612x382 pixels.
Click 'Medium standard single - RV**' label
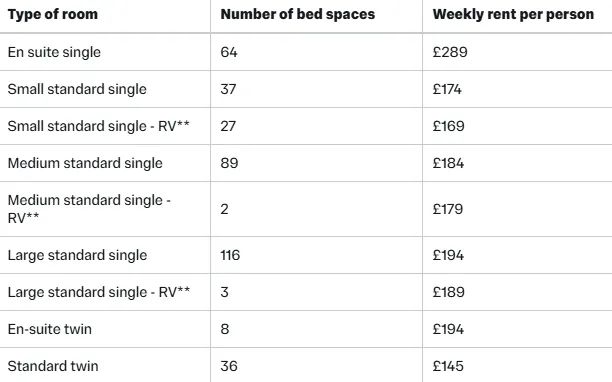89,209
